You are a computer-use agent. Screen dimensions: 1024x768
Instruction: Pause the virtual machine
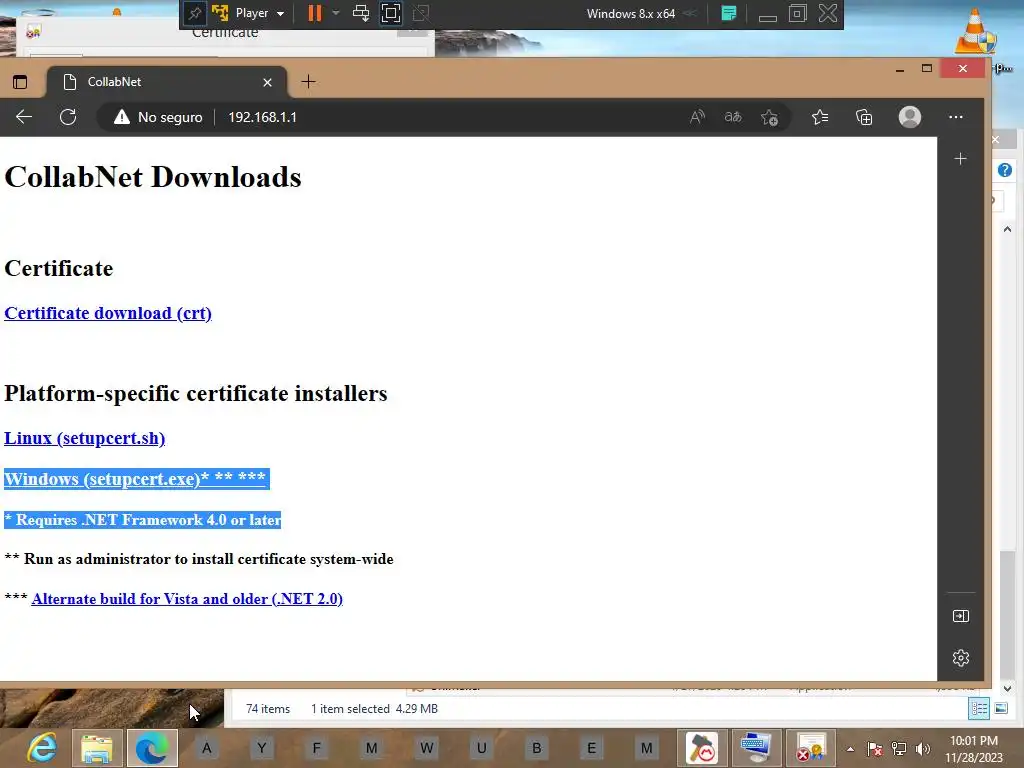pos(315,13)
